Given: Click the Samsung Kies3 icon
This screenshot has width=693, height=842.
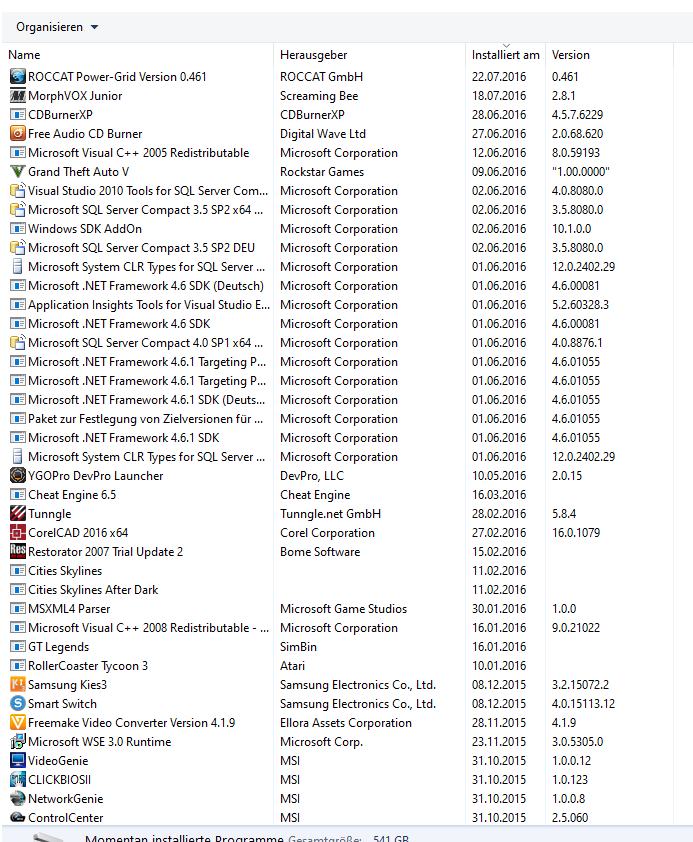Looking at the screenshot, I should coord(18,684).
